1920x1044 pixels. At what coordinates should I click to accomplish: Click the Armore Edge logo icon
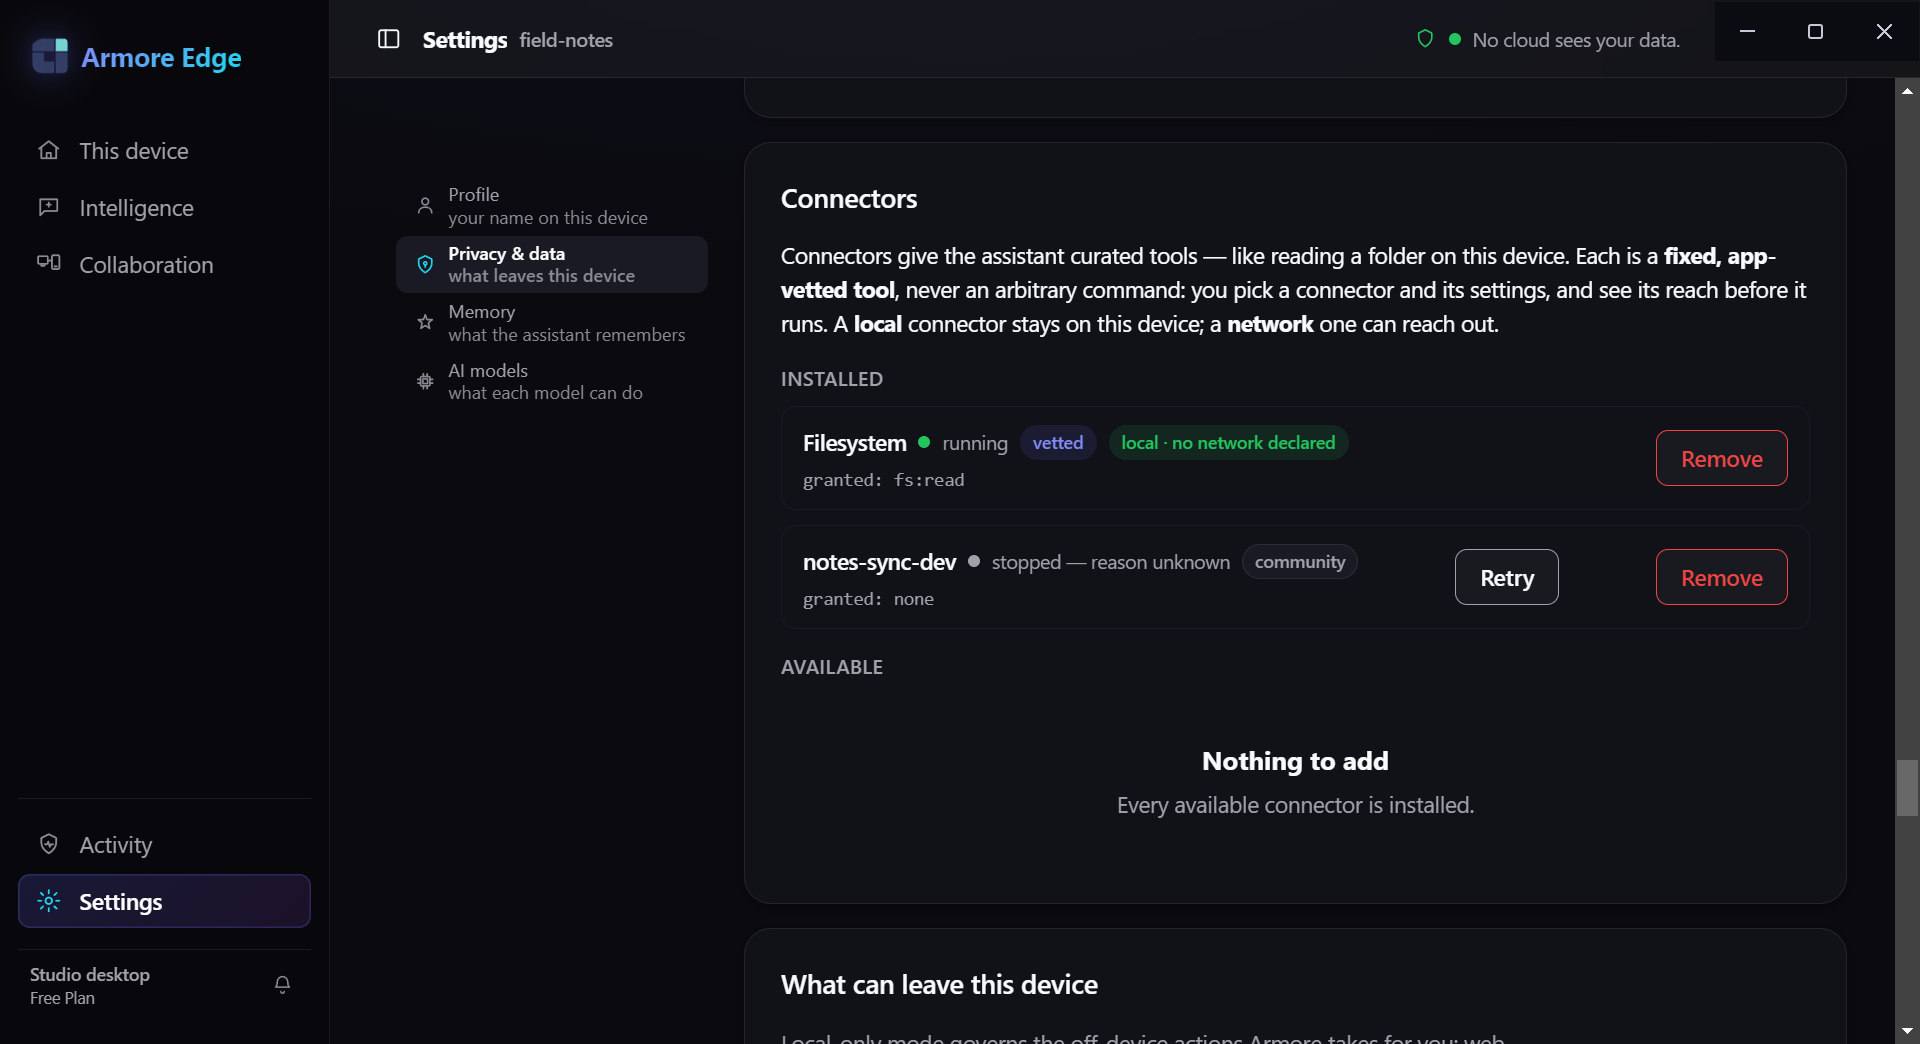[x=49, y=56]
